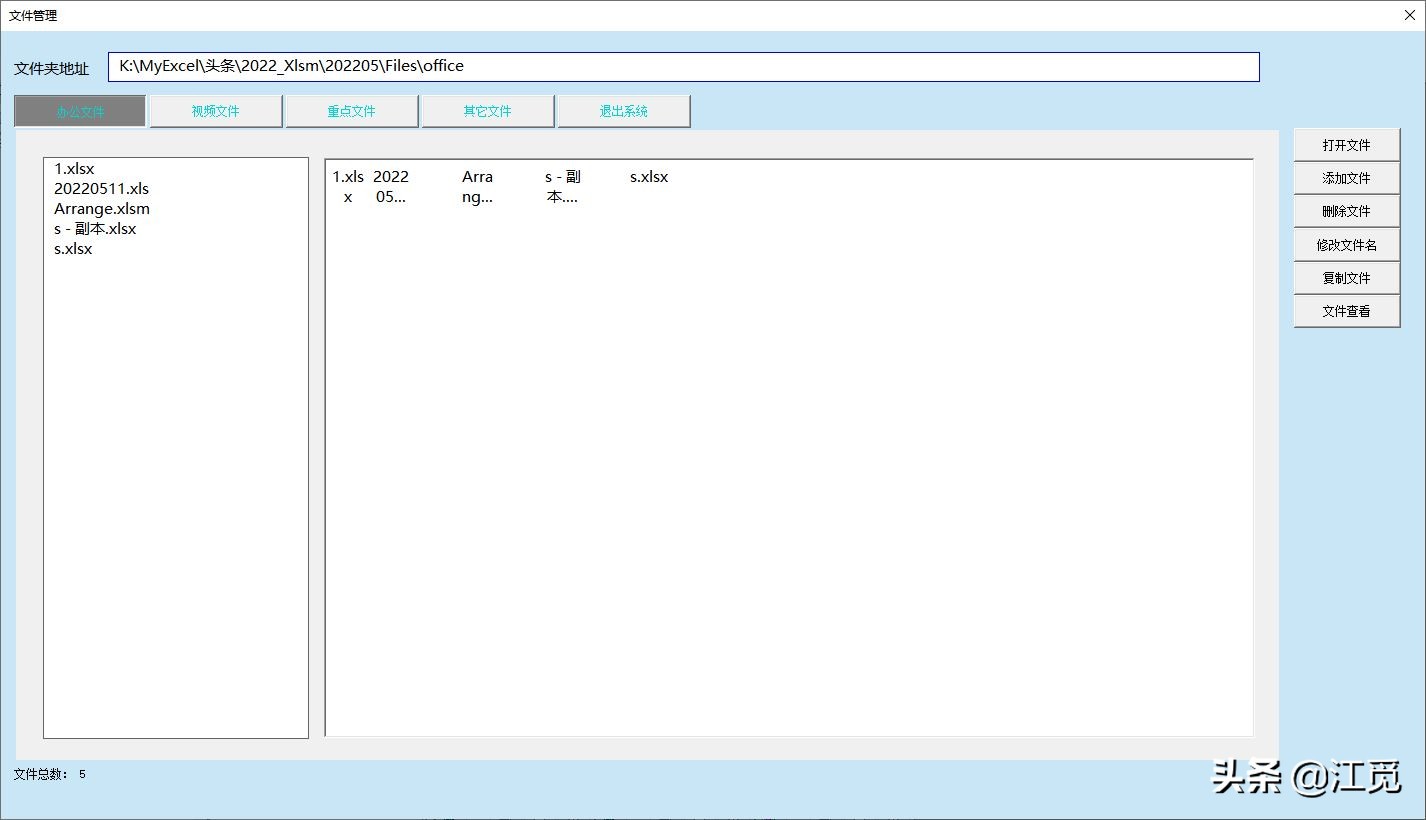
Task: Pick s.xlsx in the left file list
Action: tap(73, 249)
